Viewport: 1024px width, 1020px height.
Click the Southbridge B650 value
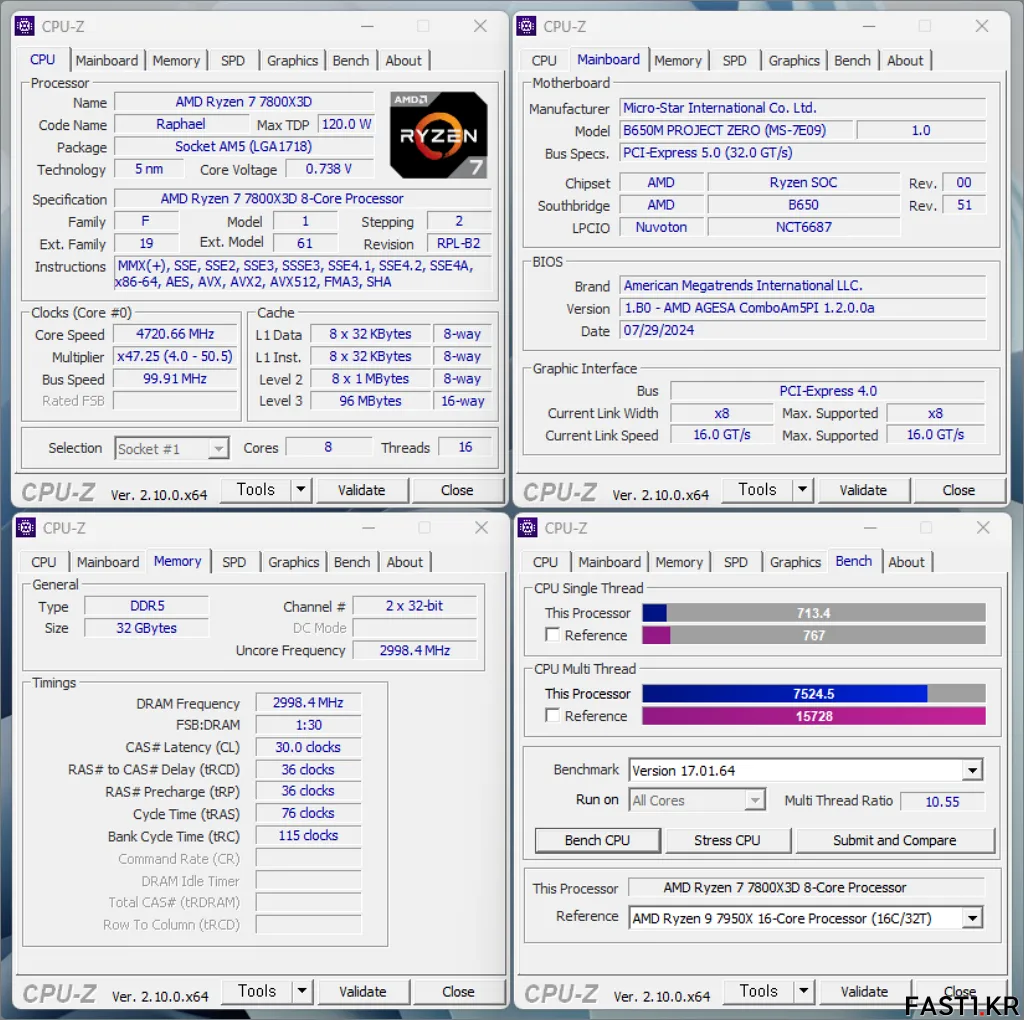point(804,205)
